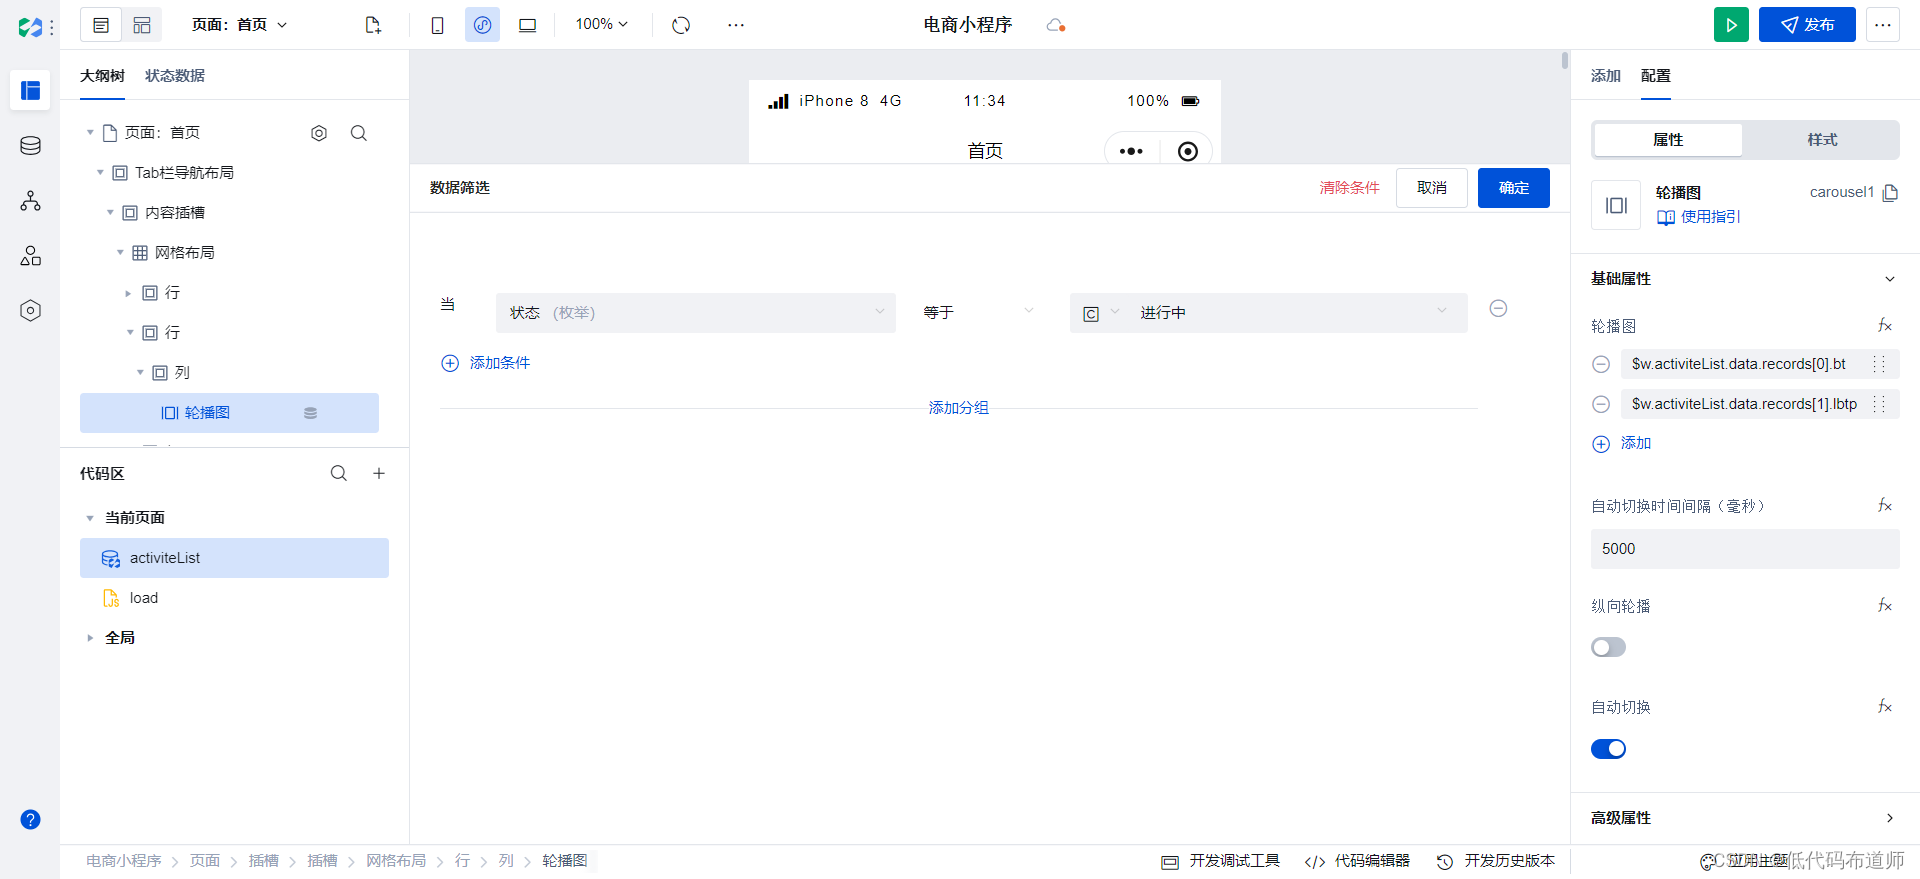The width and height of the screenshot is (1920, 879).
Task: Click 添加 to add carousel image
Action: pyautogui.click(x=1622, y=444)
